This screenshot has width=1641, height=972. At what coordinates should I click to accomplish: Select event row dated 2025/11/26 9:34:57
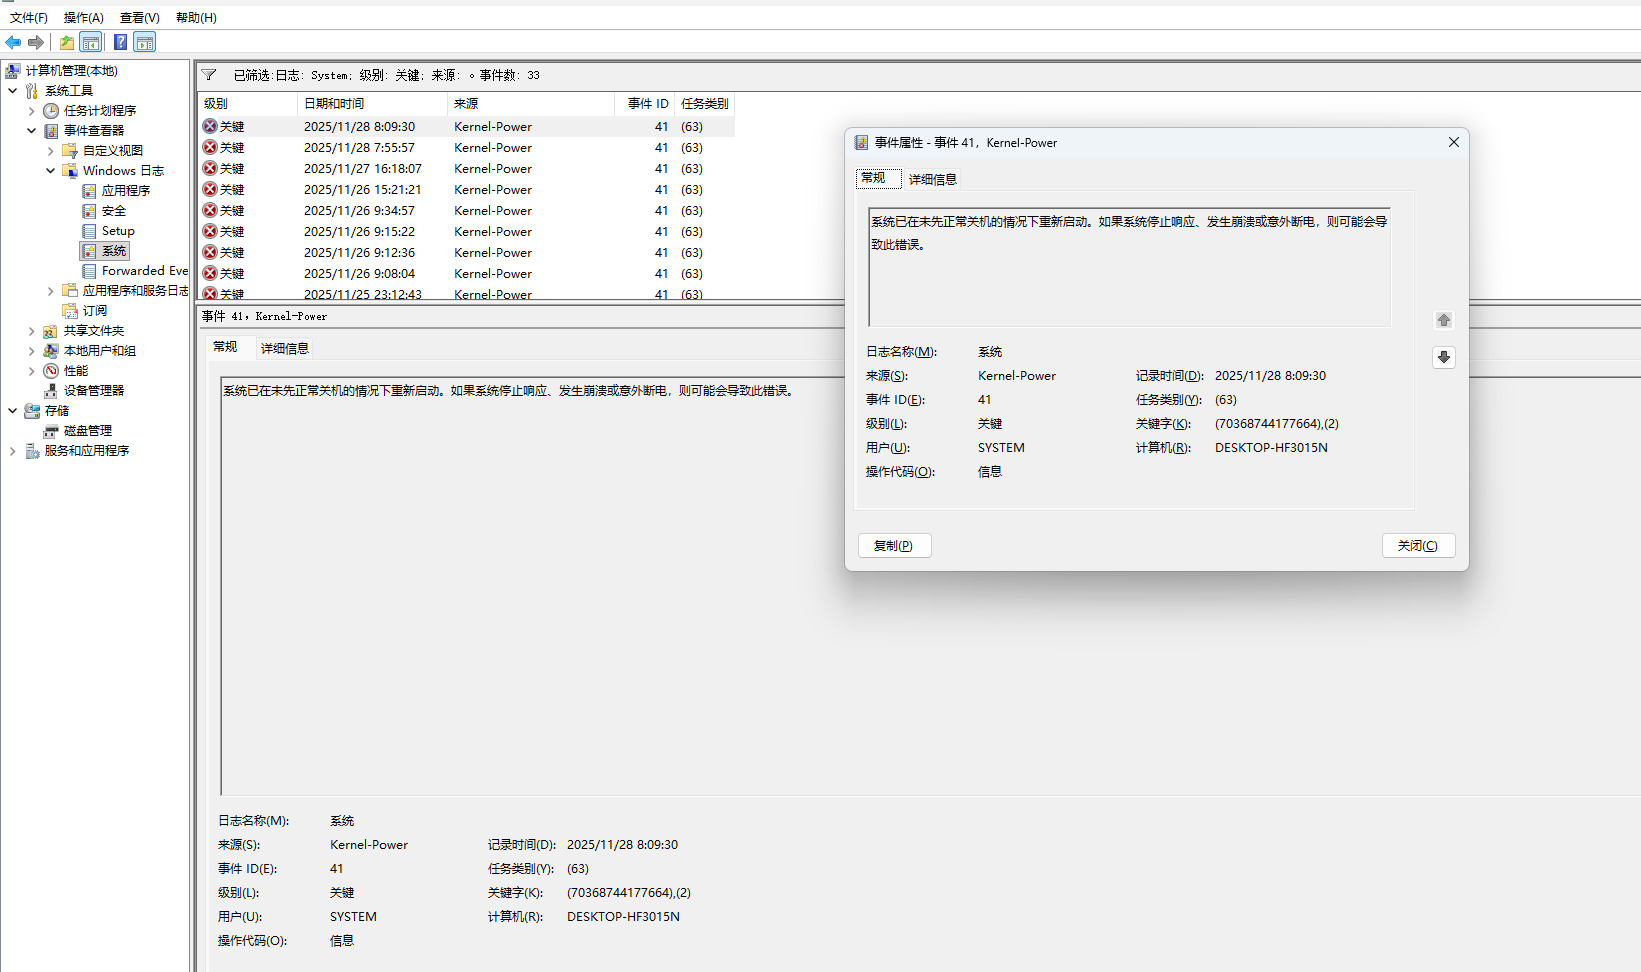(x=467, y=211)
